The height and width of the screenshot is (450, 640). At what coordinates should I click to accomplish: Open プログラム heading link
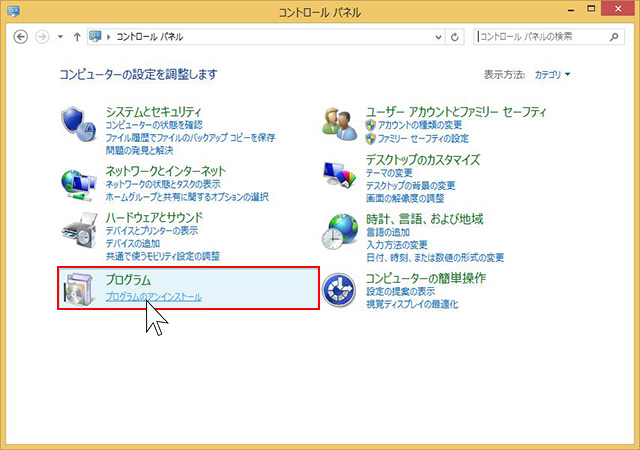(128, 280)
